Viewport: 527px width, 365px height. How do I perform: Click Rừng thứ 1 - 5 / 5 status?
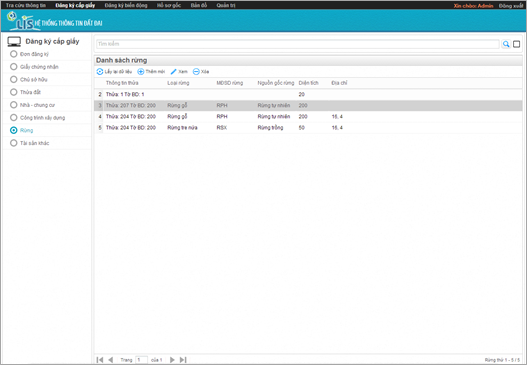(x=502, y=360)
